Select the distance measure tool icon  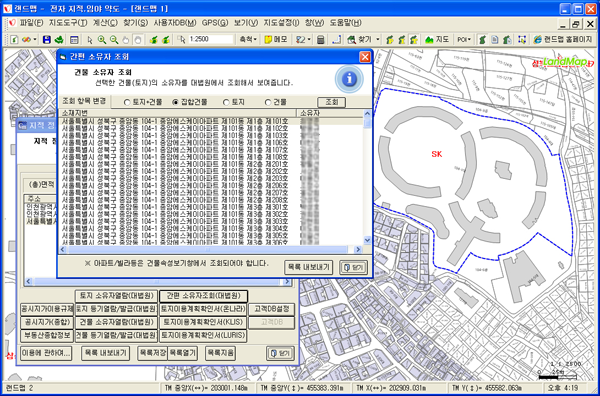(336, 40)
